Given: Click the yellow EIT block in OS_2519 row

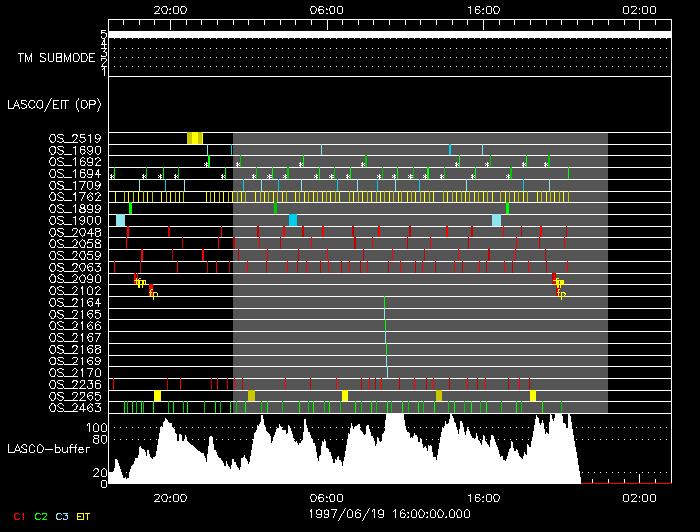Looking at the screenshot, I should pos(195,138).
